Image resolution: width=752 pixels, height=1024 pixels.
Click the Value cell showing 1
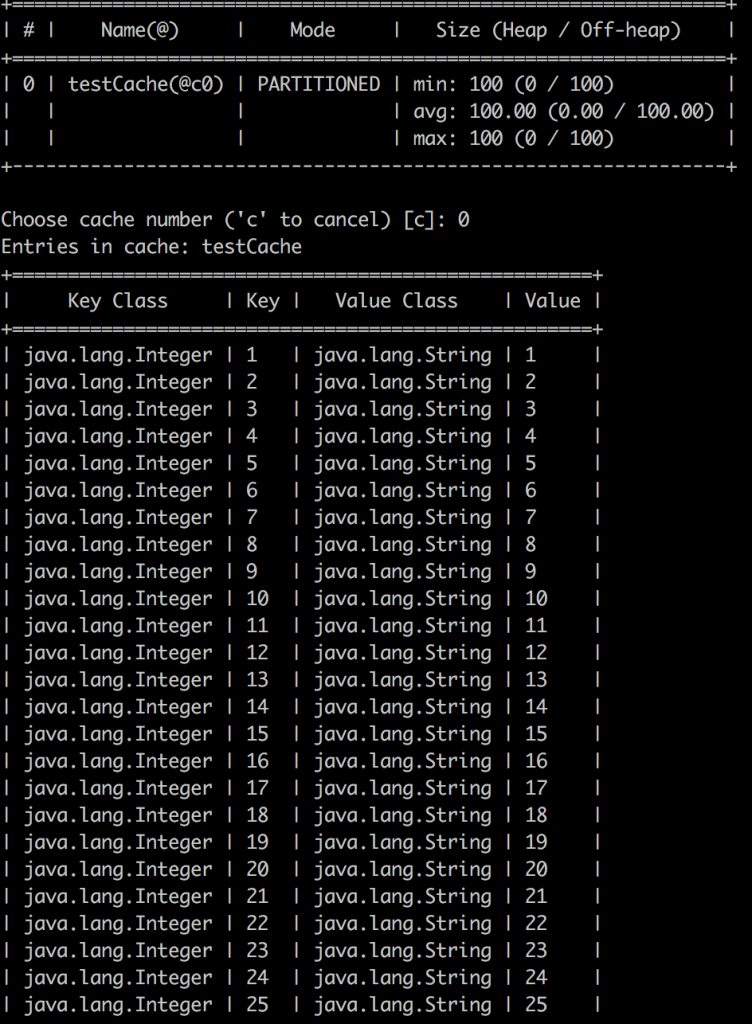click(x=531, y=355)
